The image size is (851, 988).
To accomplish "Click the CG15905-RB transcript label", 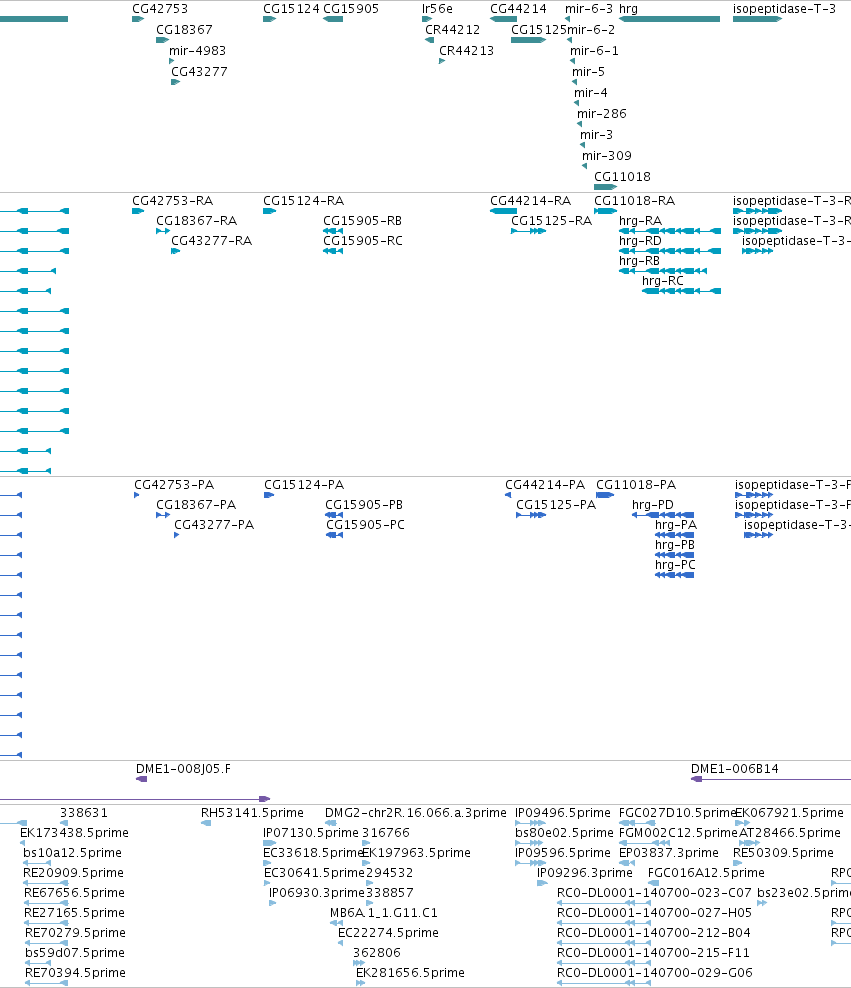I will click(363, 221).
